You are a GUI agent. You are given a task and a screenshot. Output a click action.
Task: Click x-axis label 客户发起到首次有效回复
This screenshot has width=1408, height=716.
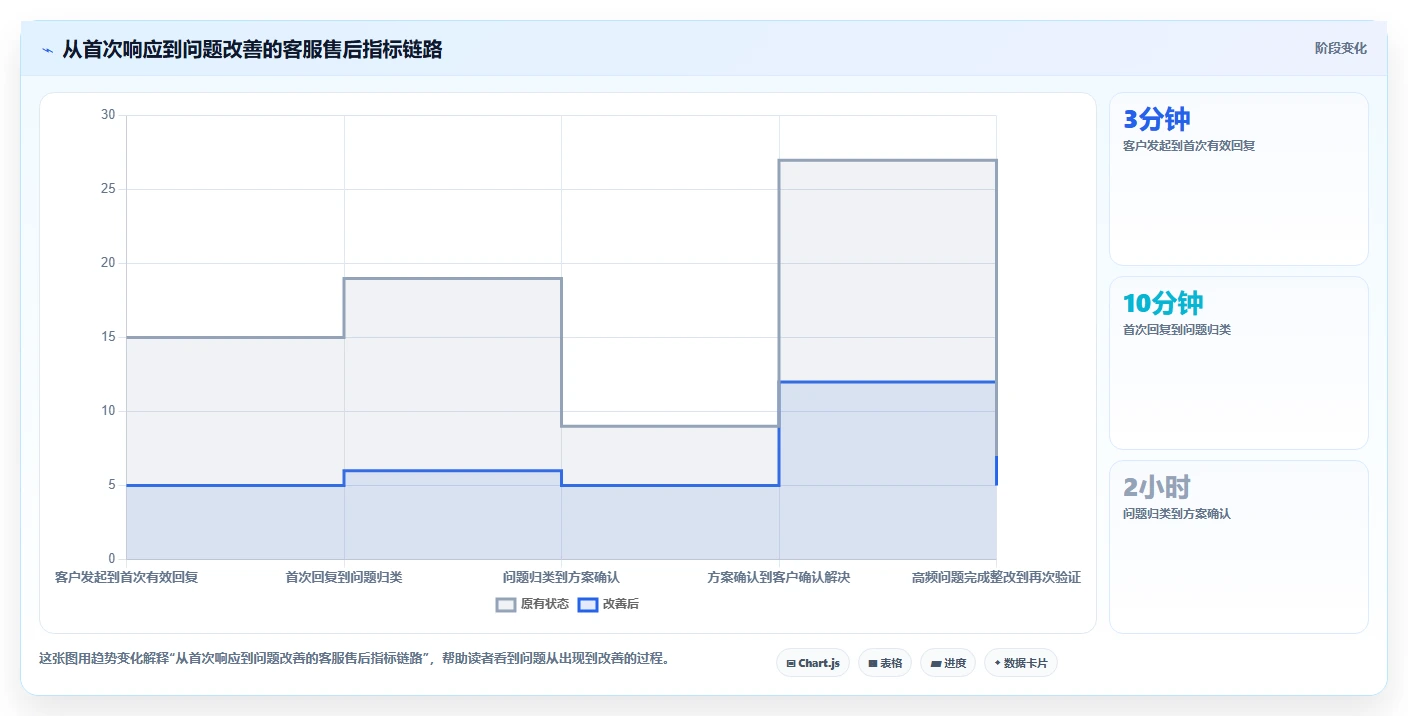coord(127,578)
